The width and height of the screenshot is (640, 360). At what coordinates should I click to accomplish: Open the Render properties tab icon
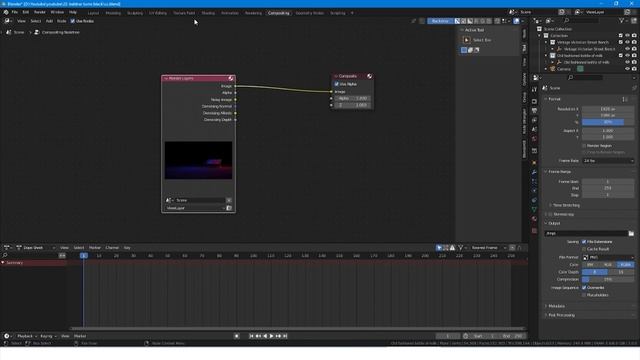[x=534, y=101]
